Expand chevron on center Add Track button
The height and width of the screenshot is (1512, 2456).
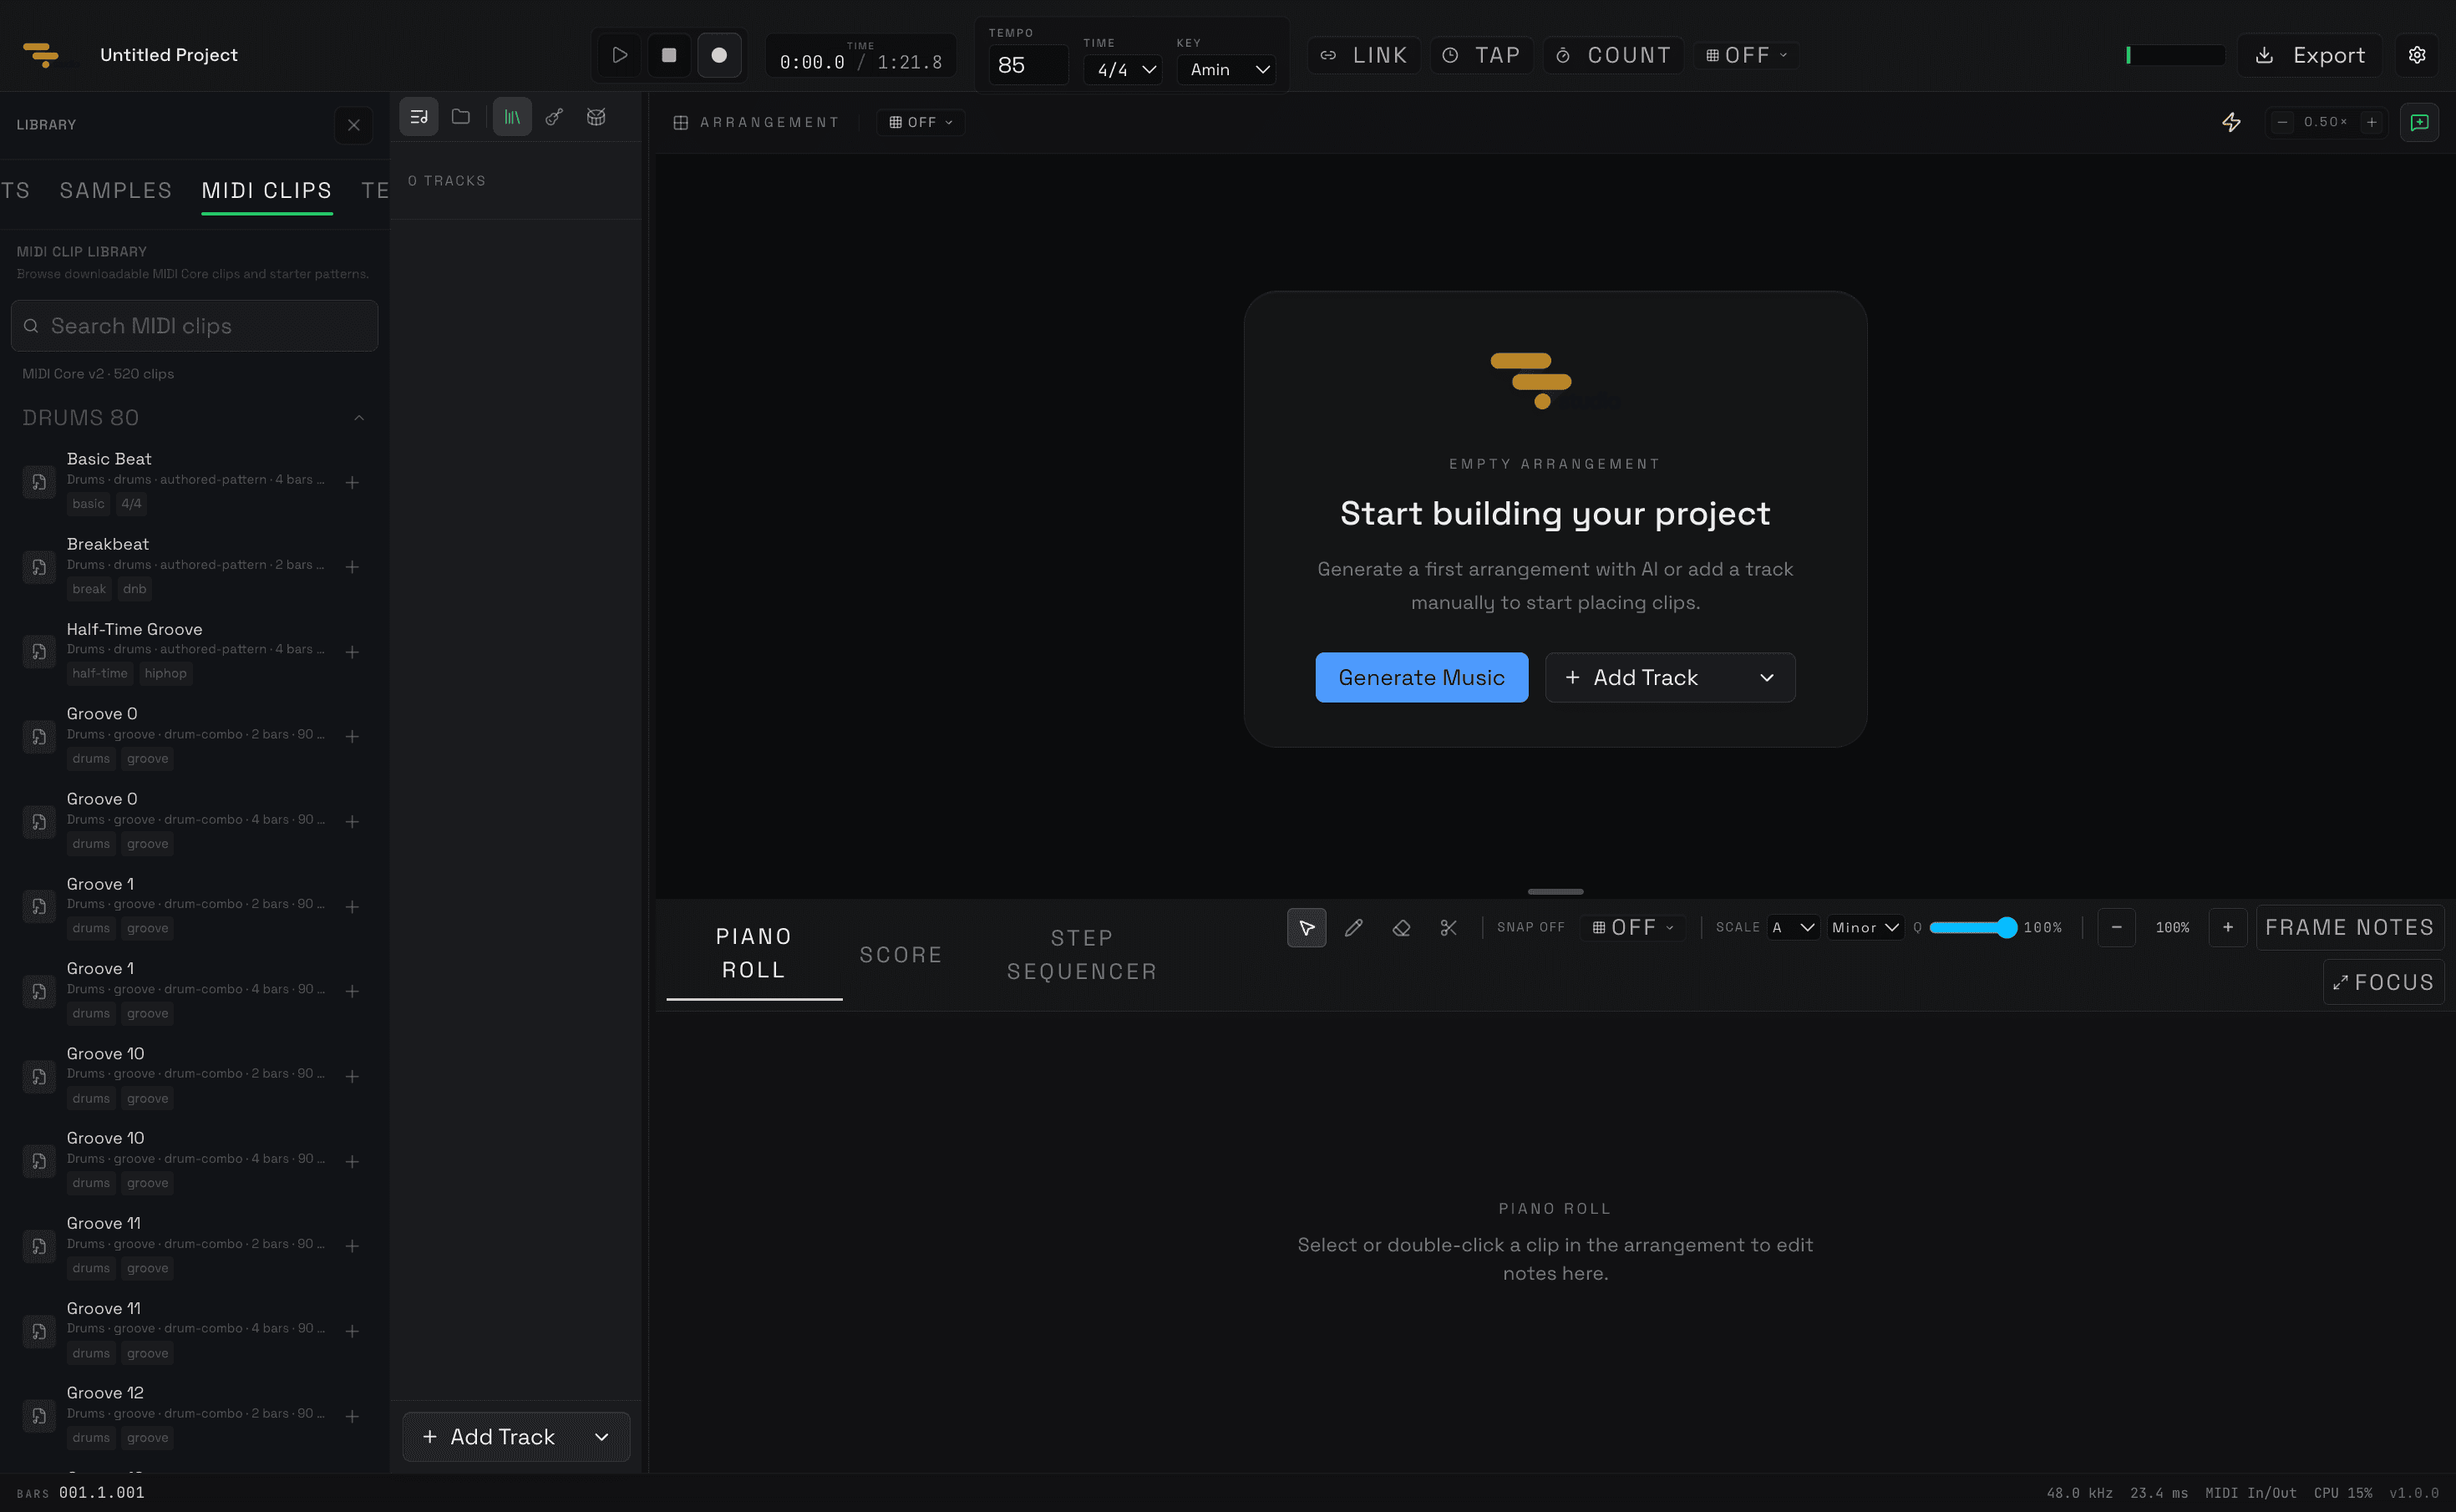click(x=1767, y=677)
